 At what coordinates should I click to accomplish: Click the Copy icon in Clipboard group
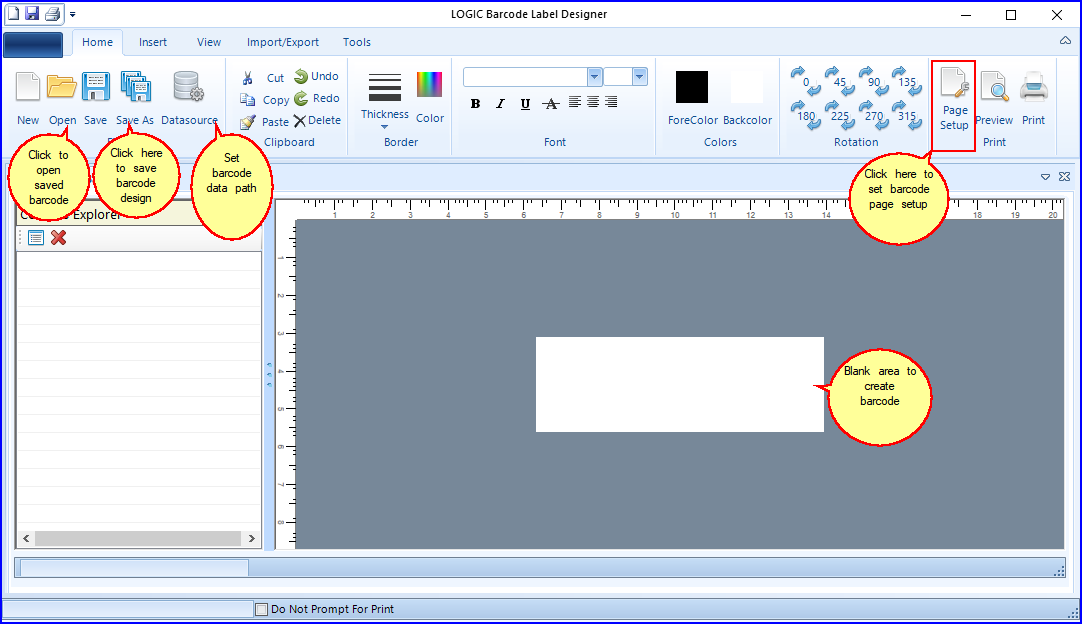[x=247, y=100]
